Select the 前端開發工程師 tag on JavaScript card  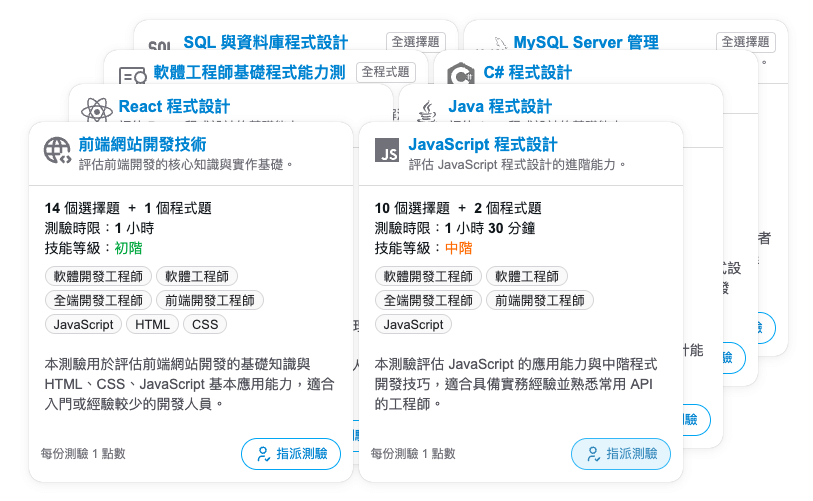point(540,300)
